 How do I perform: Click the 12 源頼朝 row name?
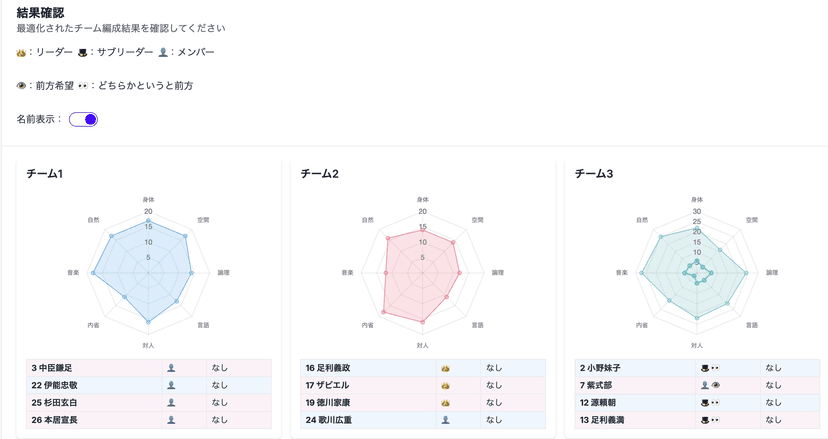(x=600, y=403)
